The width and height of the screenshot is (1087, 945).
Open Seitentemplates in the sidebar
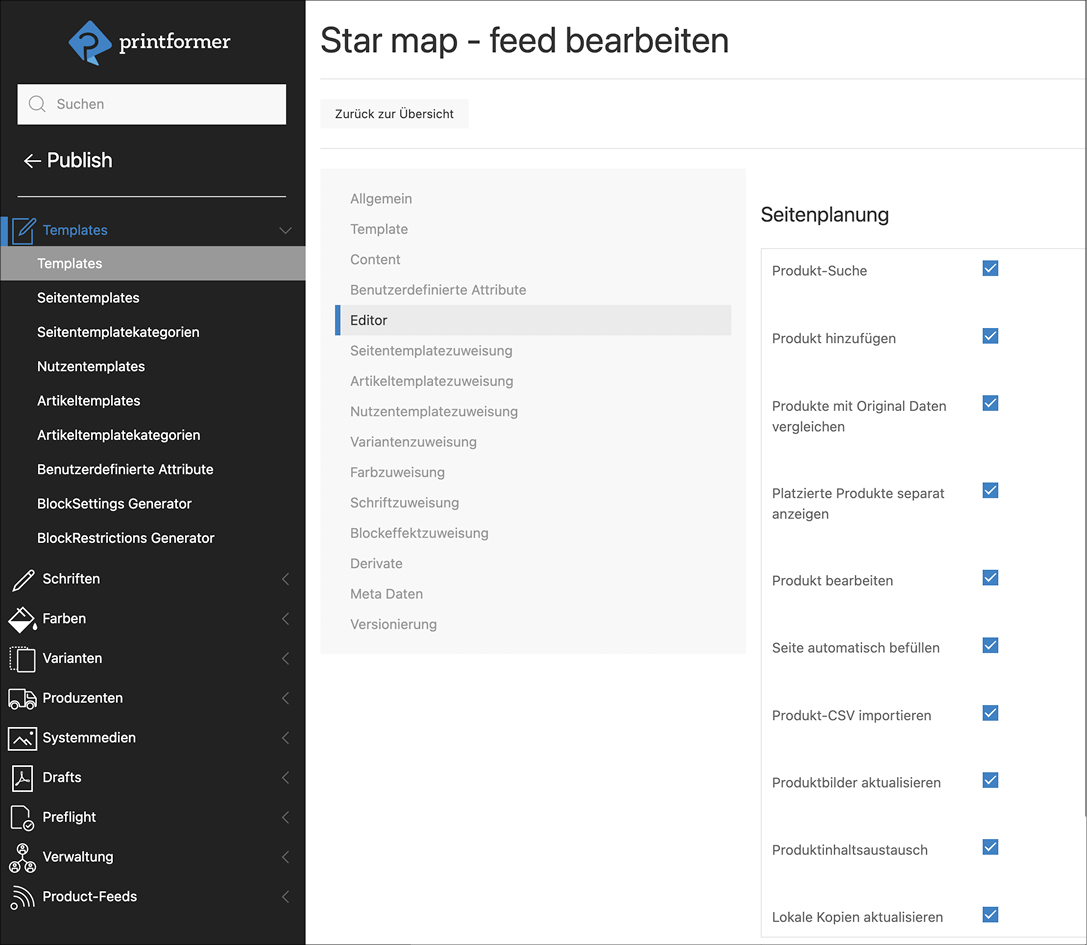pos(88,298)
